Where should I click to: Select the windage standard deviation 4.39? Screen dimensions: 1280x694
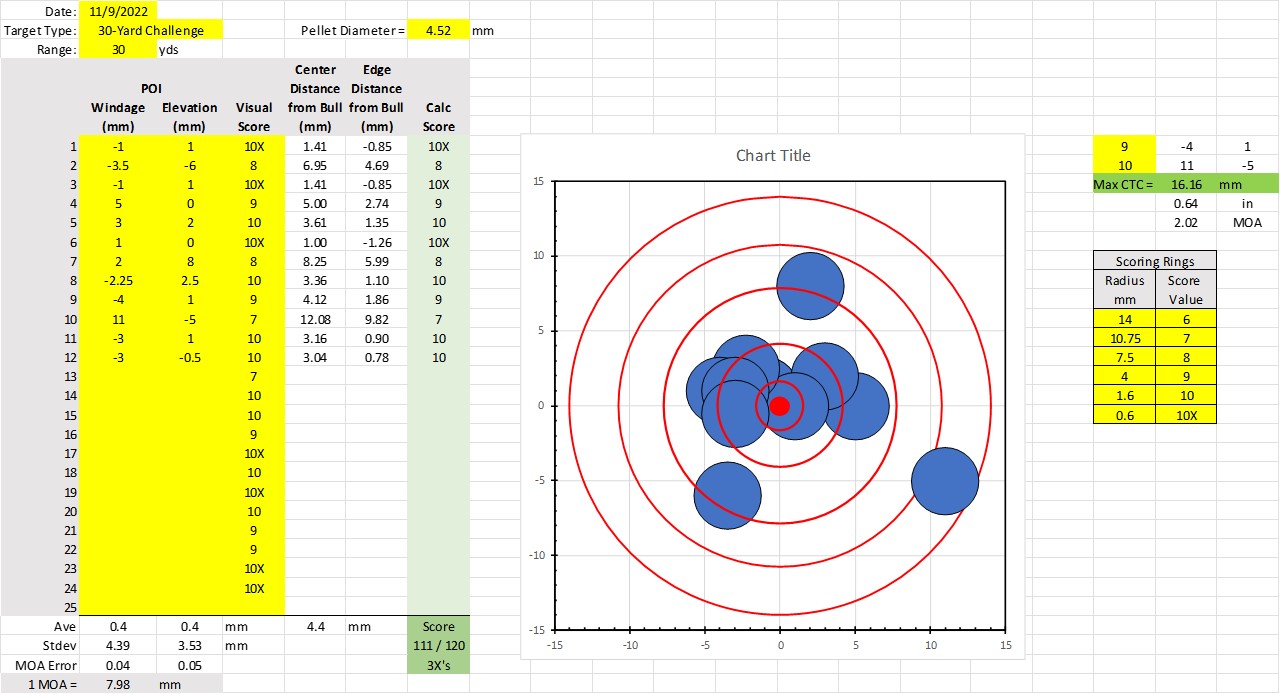(x=118, y=645)
